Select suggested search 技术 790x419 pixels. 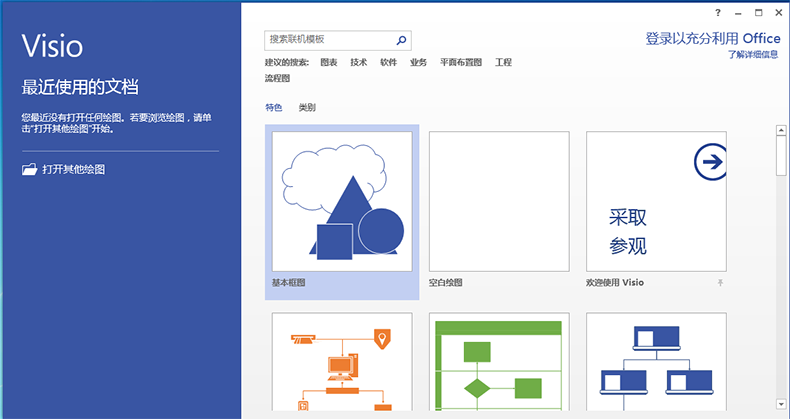coord(359,62)
